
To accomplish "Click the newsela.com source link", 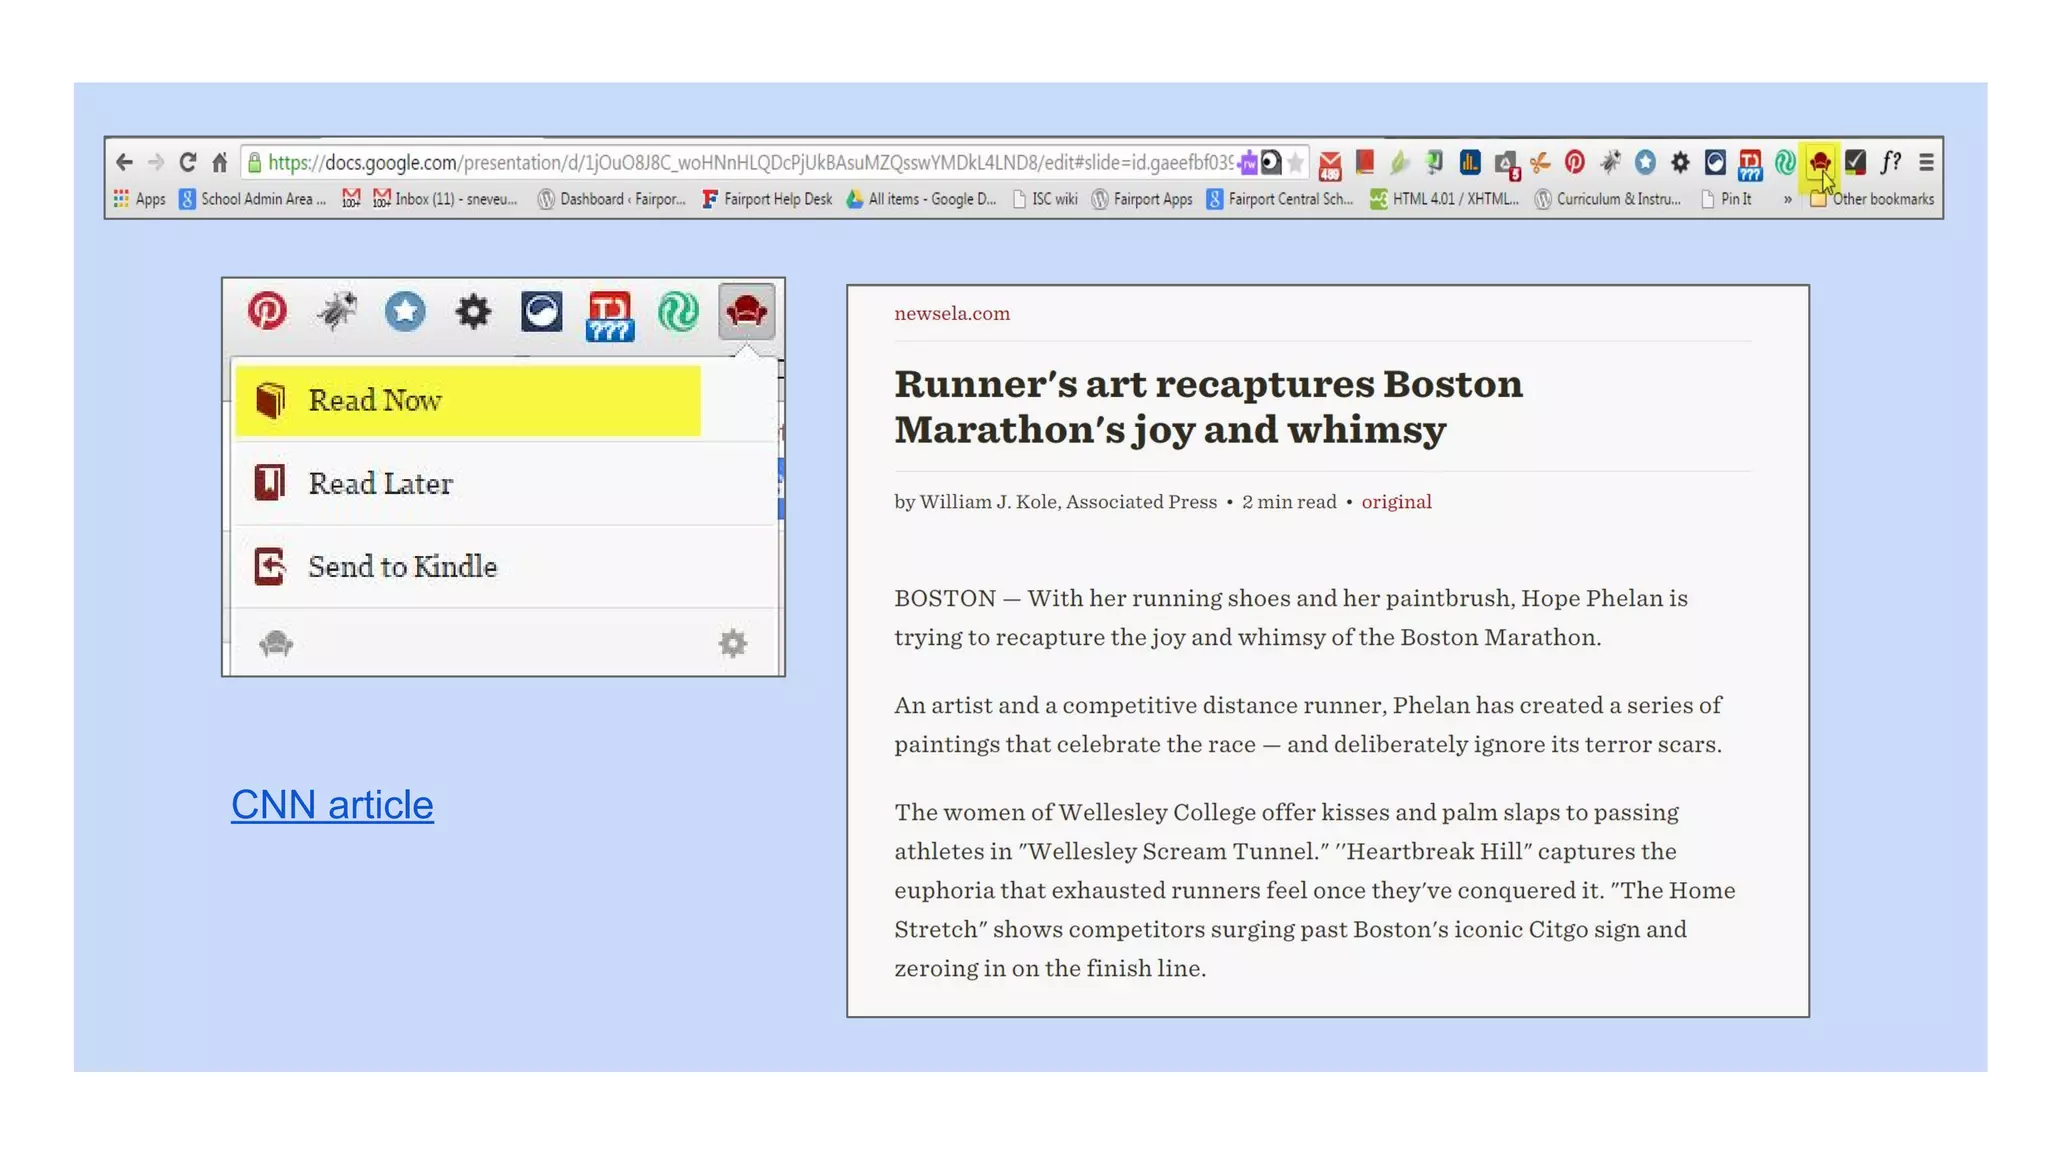I will tap(952, 314).
